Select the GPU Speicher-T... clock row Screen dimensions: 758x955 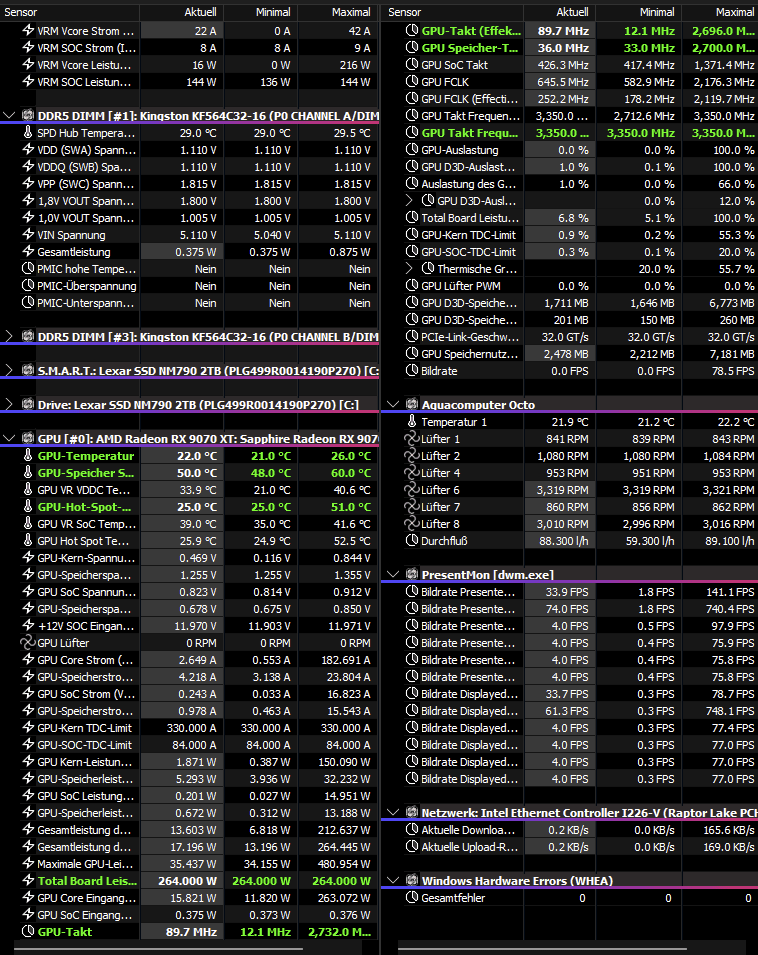point(570,48)
